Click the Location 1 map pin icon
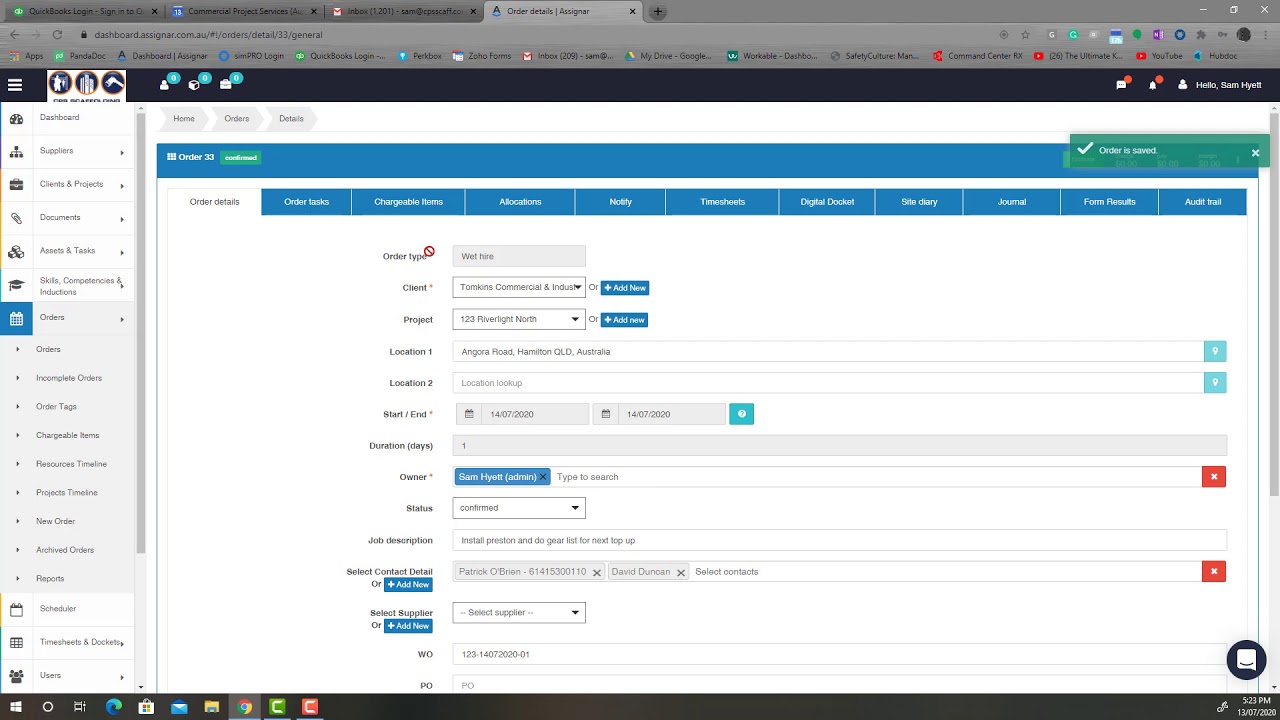Screen dimensions: 1280x720 1215,351
